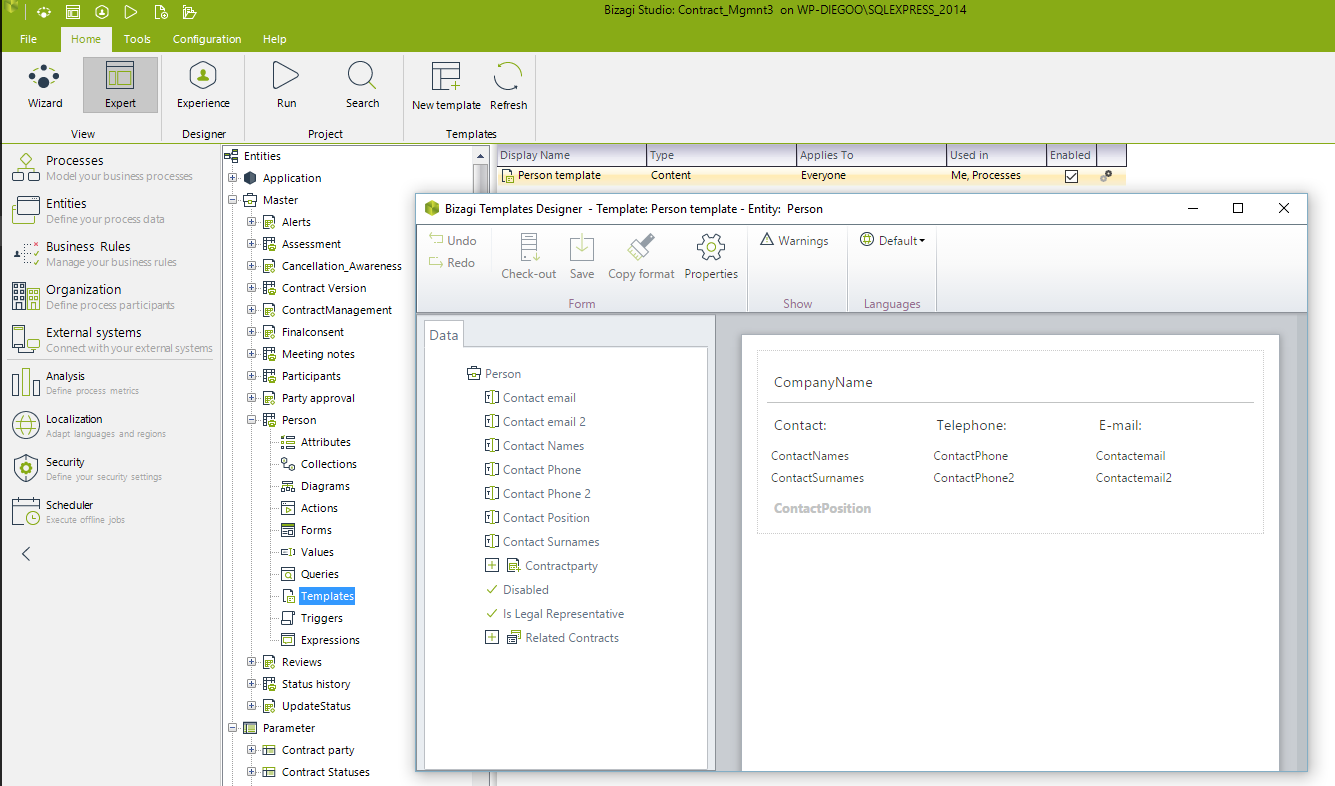Select the Expert view button
The width and height of the screenshot is (1335, 786).
pos(120,85)
